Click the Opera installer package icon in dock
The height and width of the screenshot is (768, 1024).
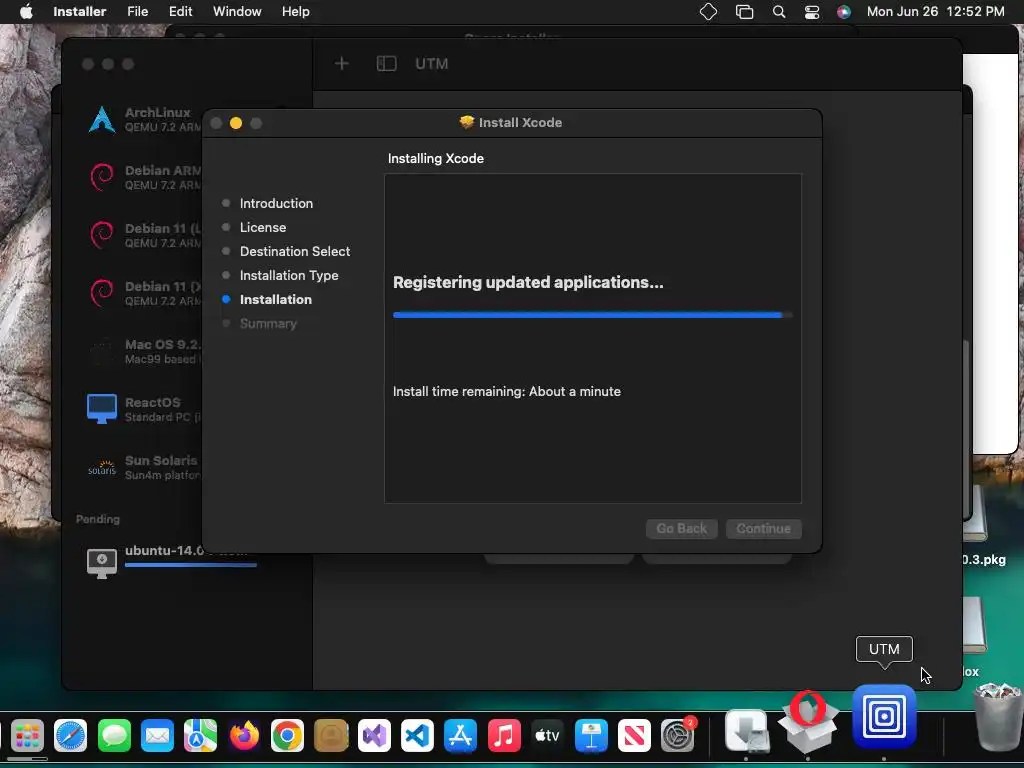808,723
